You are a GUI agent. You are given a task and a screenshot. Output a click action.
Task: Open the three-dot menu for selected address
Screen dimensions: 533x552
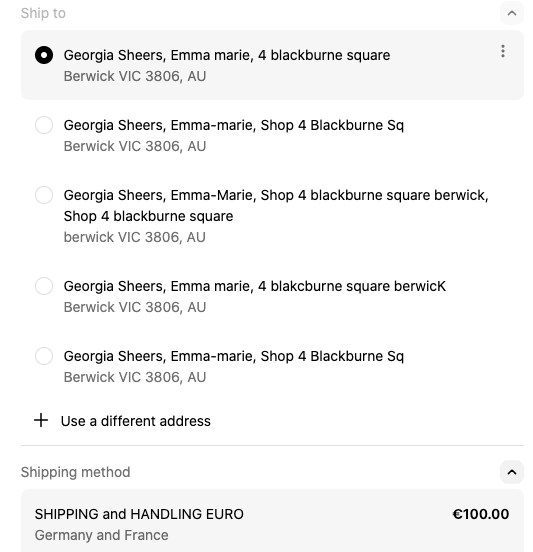(x=503, y=51)
